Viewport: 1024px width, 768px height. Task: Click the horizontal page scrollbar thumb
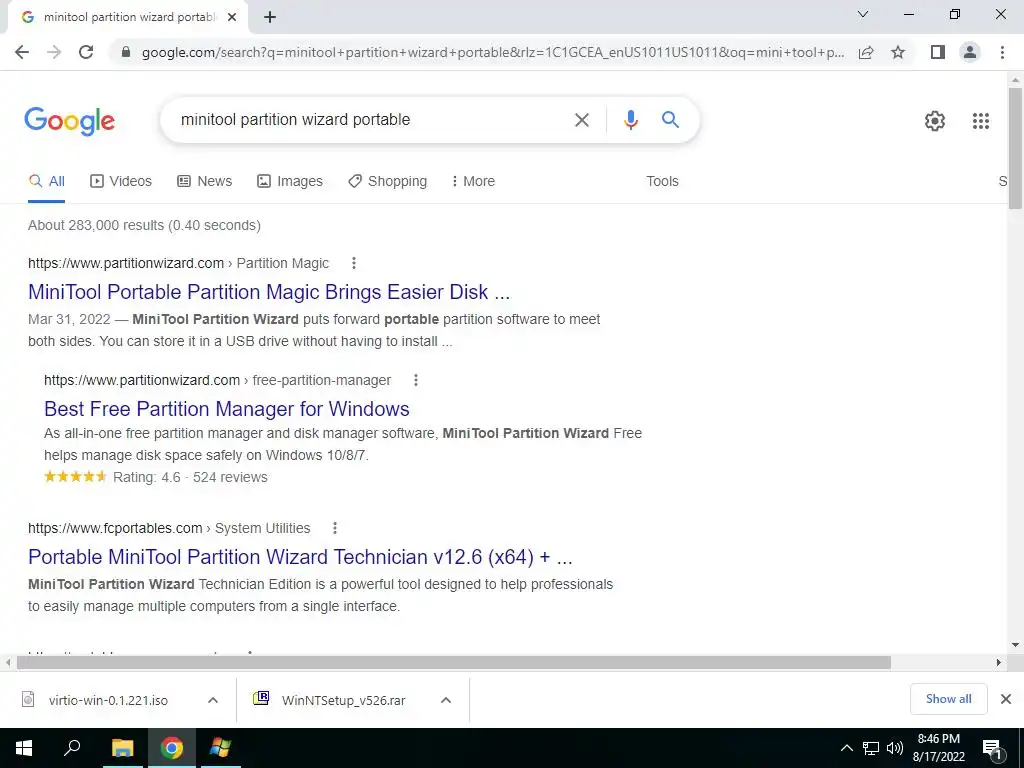click(x=454, y=663)
